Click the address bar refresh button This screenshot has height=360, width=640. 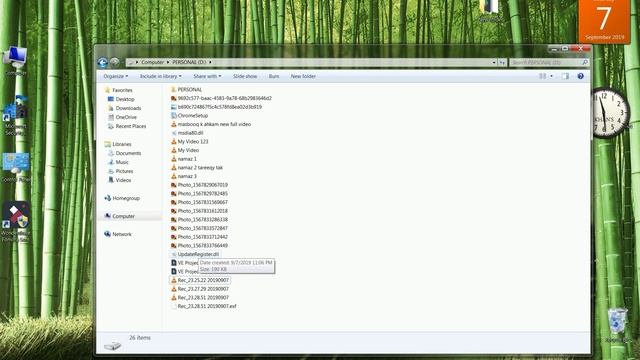tap(502, 62)
